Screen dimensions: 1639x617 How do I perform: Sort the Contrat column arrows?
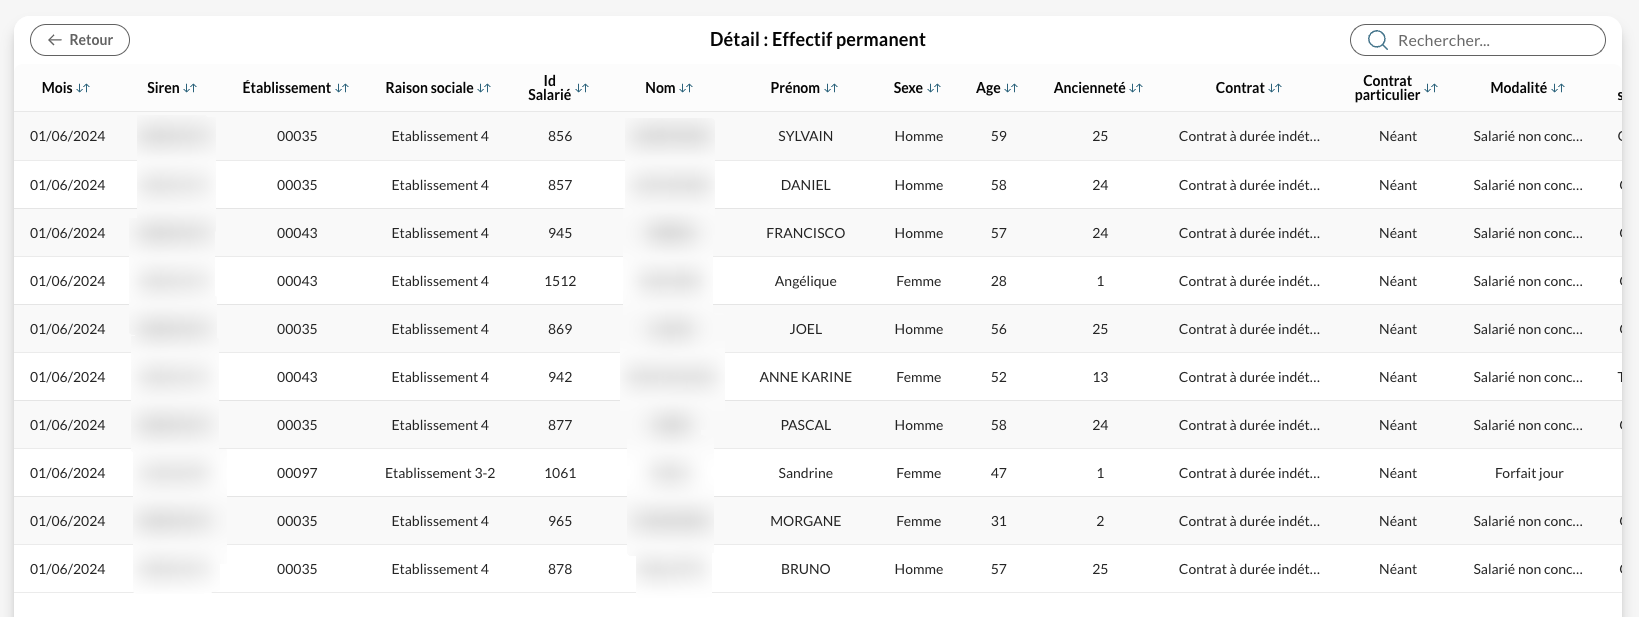[x=1275, y=88]
